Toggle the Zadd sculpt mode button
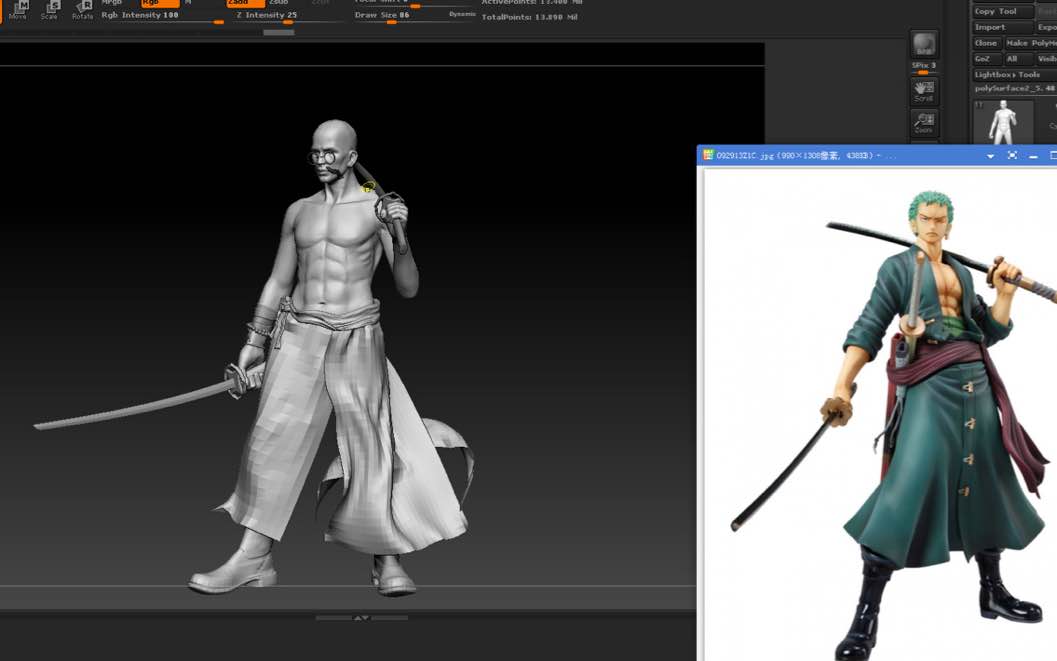 [x=245, y=3]
